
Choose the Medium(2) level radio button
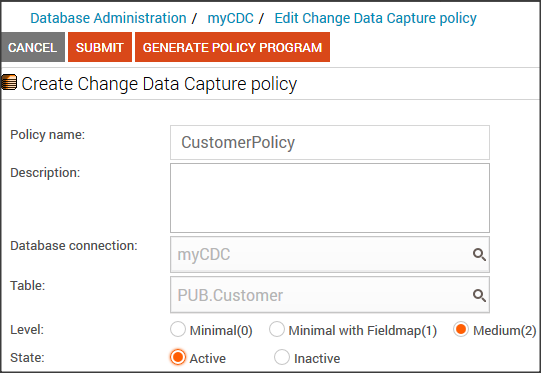pos(461,329)
